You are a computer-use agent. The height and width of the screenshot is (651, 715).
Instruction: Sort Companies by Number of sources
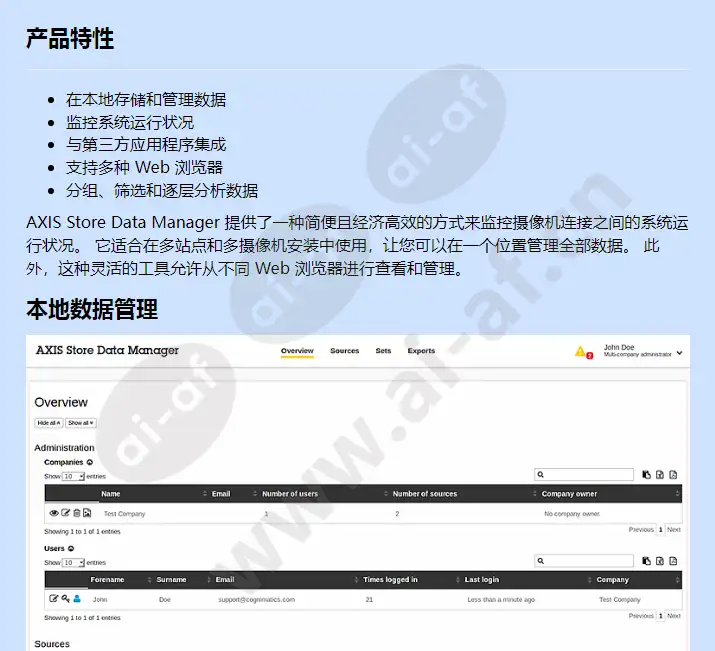[x=425, y=494]
